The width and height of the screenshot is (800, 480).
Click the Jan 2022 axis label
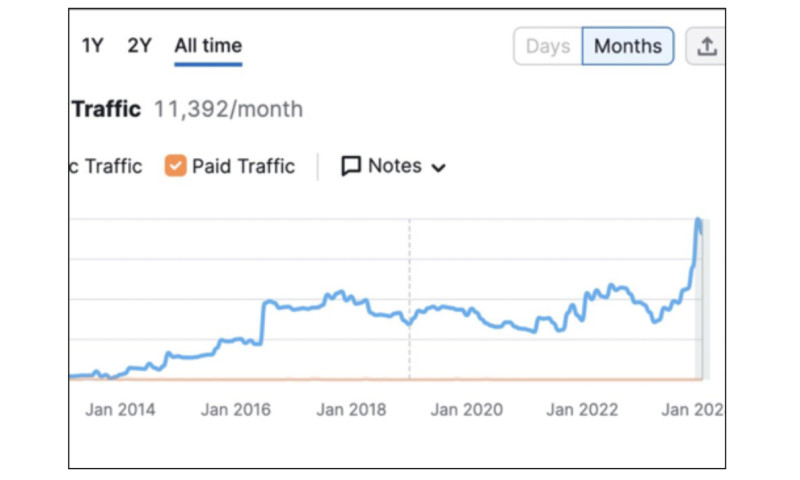click(583, 409)
